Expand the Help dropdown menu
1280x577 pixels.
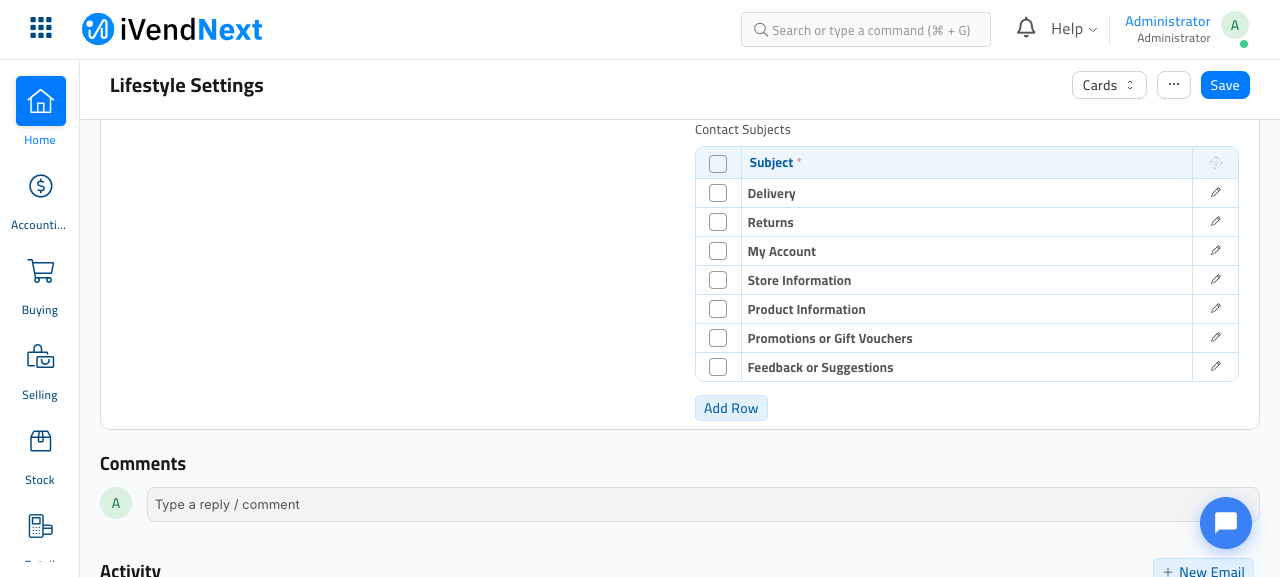pos(1074,29)
